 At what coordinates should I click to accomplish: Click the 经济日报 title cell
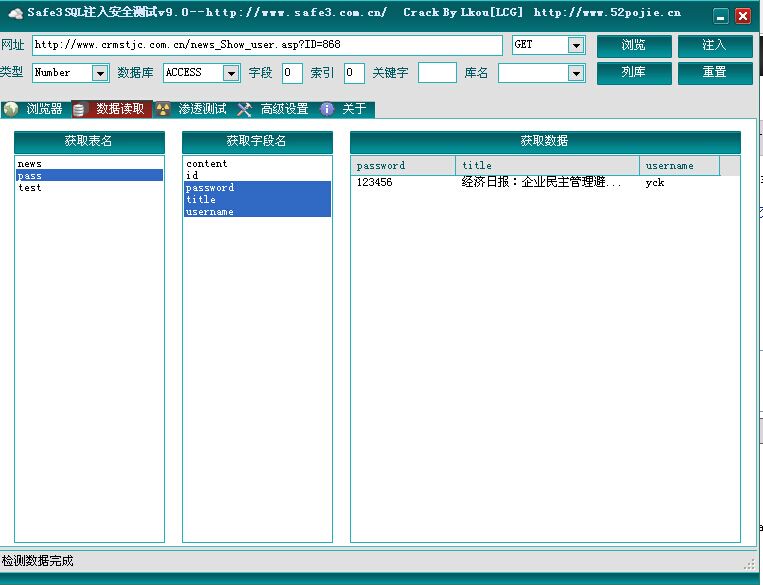click(541, 183)
